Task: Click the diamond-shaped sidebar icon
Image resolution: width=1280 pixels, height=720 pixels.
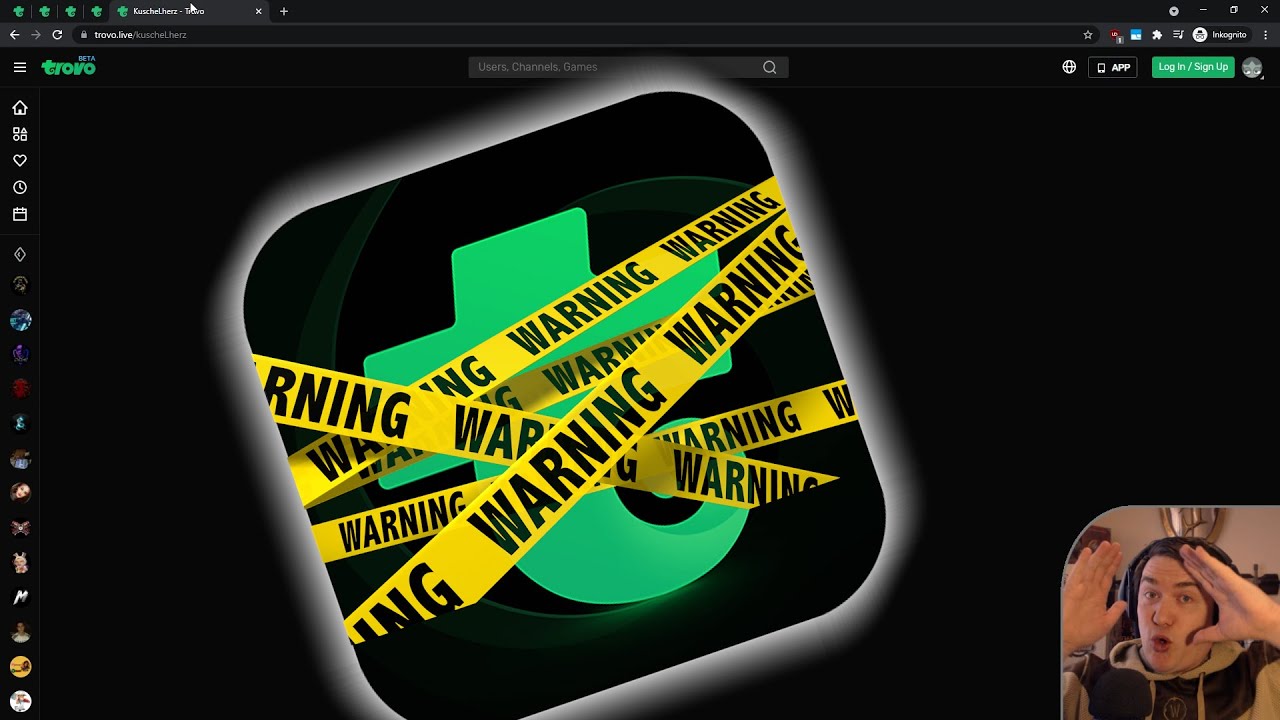Action: (x=20, y=255)
